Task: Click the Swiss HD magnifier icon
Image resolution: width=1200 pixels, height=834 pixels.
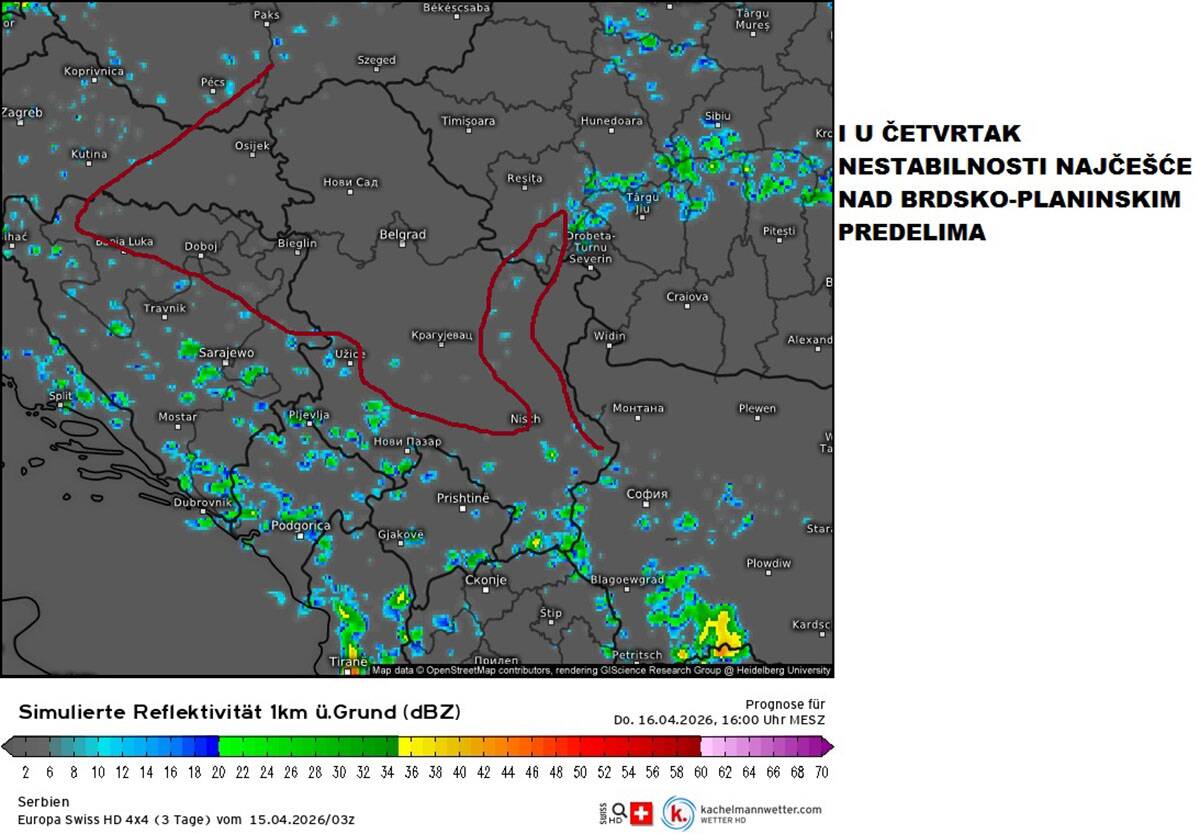Action: pyautogui.click(x=619, y=812)
